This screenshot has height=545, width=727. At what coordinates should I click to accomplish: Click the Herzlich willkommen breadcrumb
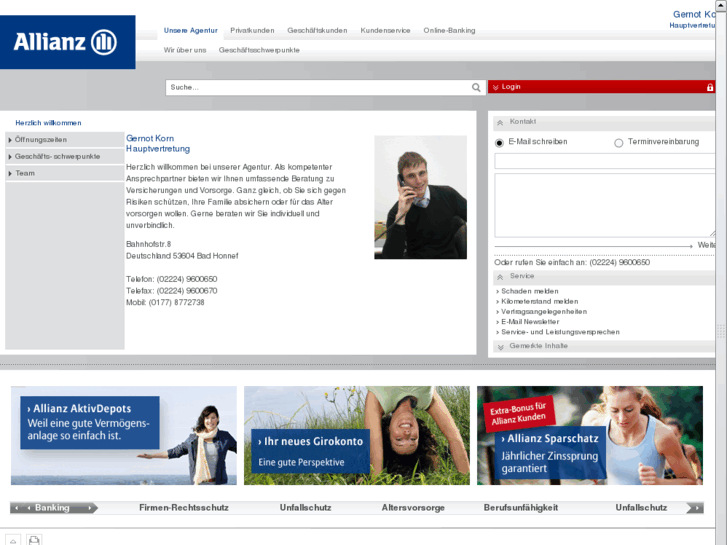48,123
